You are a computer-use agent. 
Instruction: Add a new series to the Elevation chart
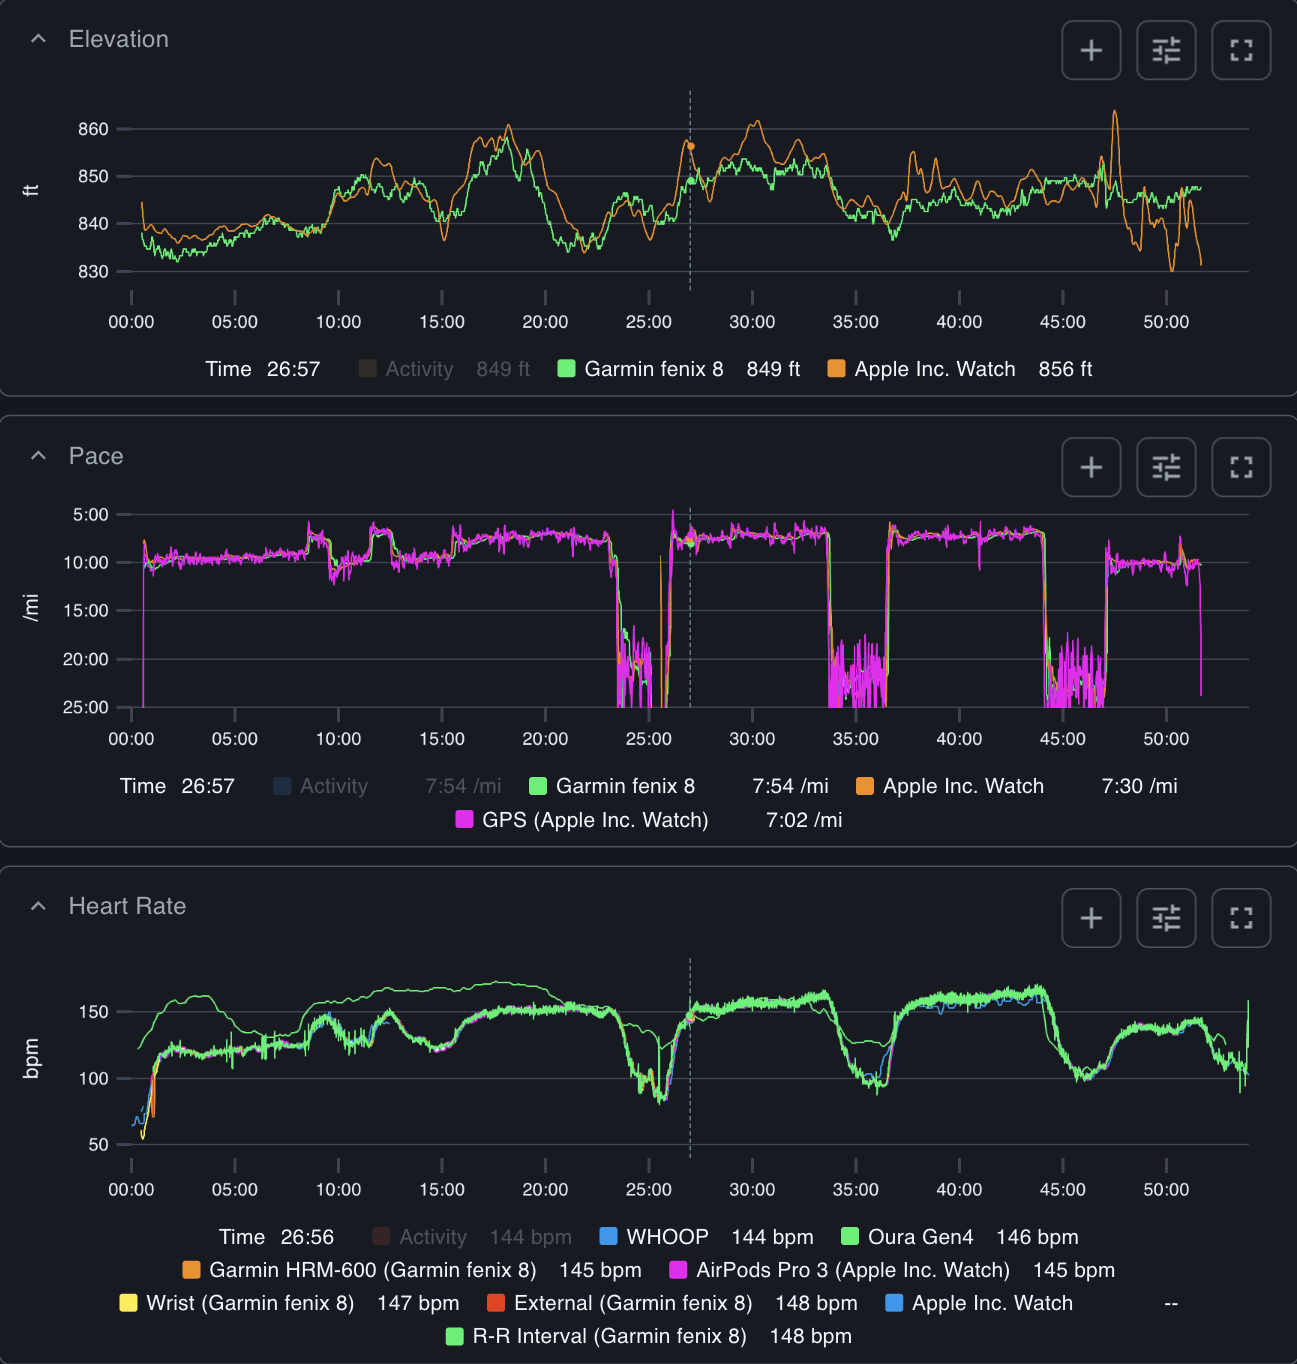pos(1091,50)
